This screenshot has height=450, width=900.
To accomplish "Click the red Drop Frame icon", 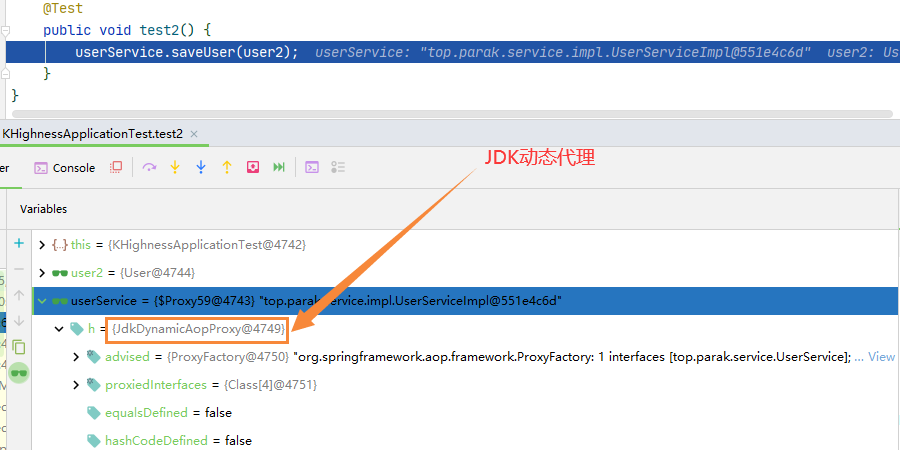I will [253, 167].
